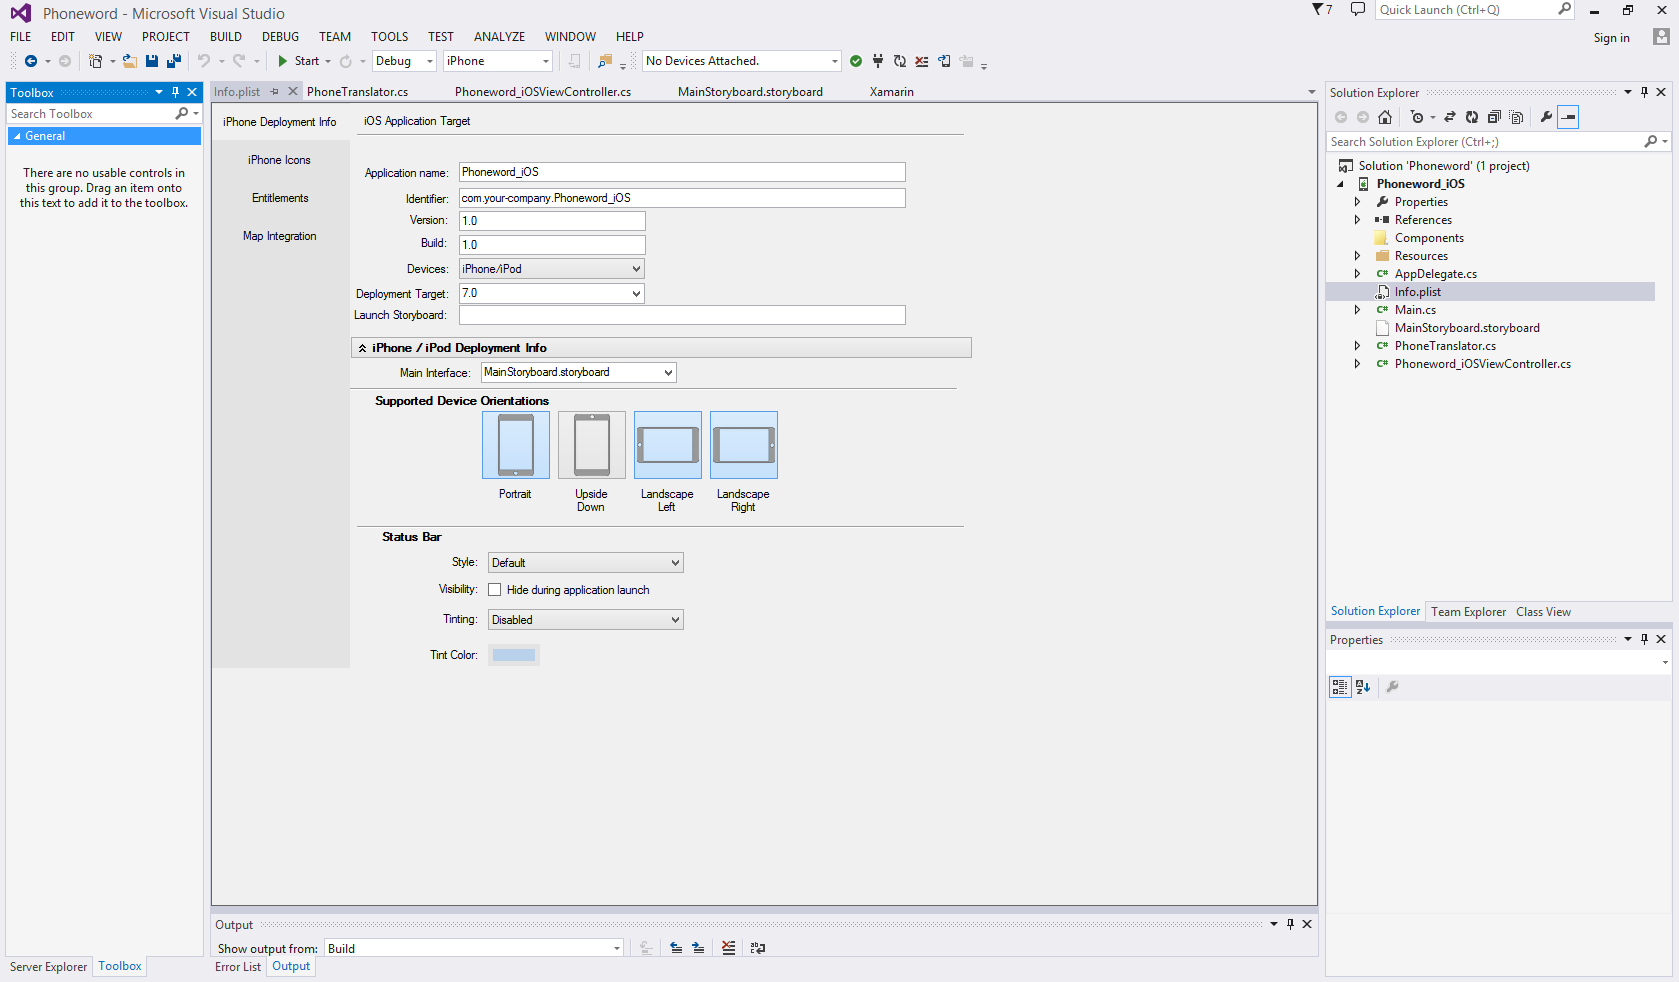Viewport: 1679px width, 982px height.
Task: Expand the References node in Solution Explorer
Action: coord(1357,220)
